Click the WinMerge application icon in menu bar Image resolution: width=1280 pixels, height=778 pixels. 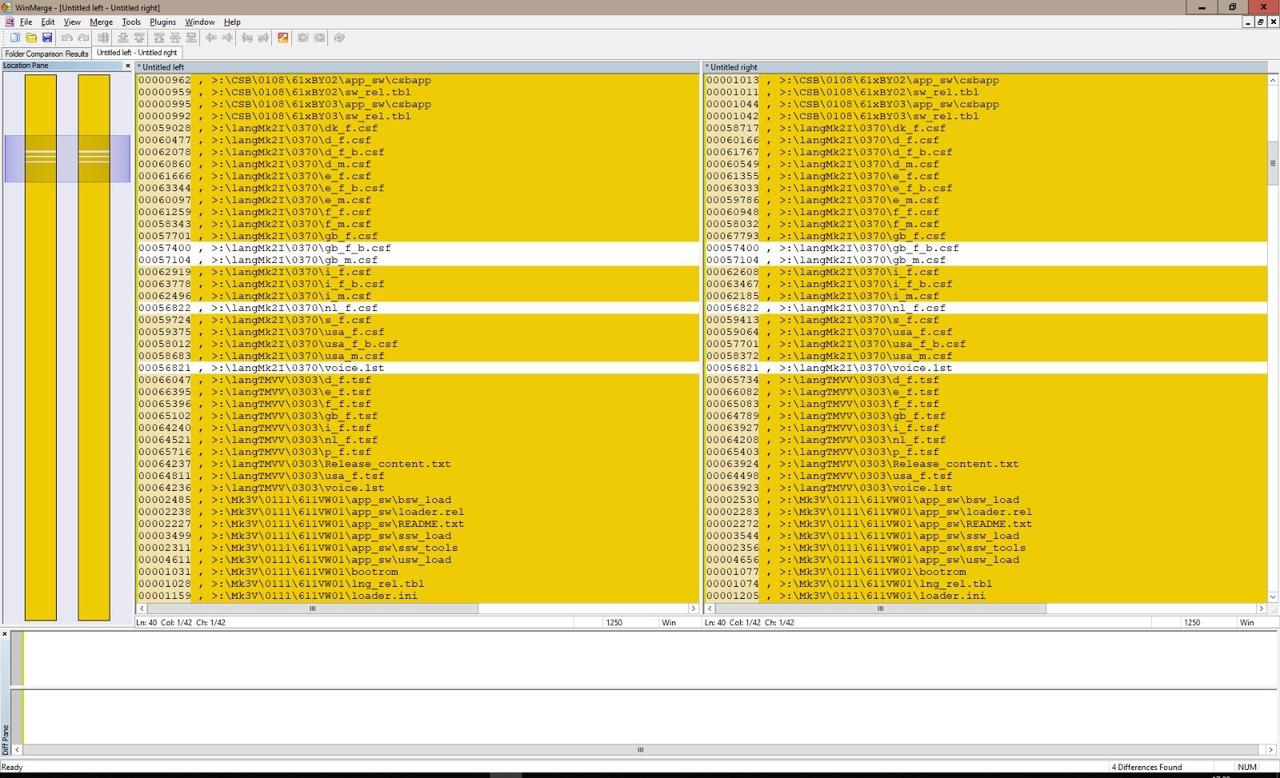pos(8,22)
